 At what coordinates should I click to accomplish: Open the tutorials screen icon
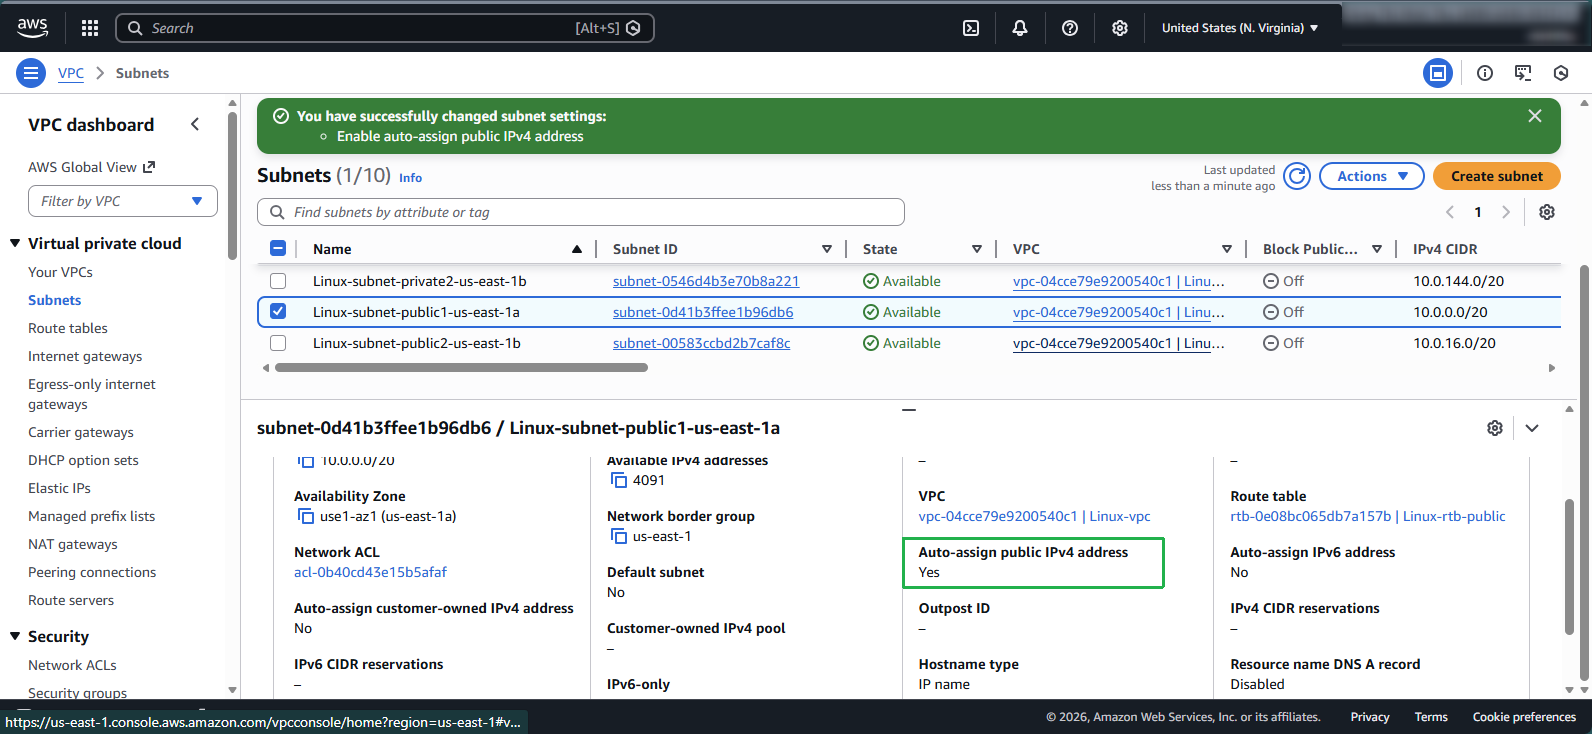[x=1523, y=73]
